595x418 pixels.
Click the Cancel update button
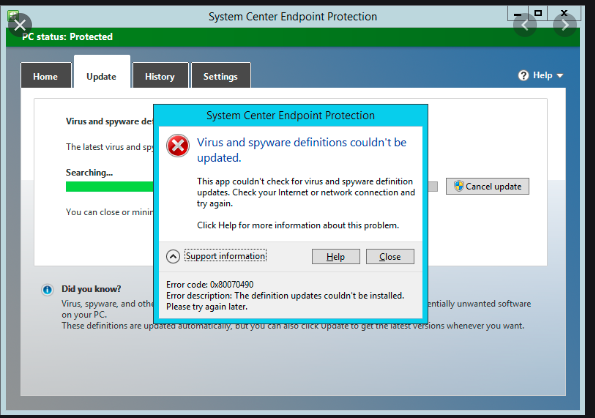point(488,186)
